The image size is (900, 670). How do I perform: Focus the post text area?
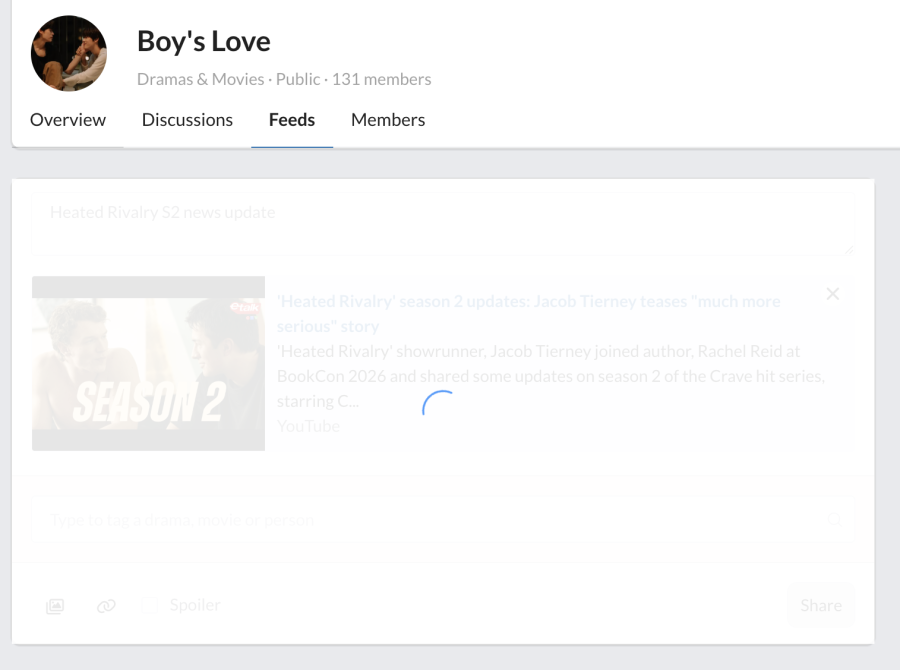pos(442,224)
